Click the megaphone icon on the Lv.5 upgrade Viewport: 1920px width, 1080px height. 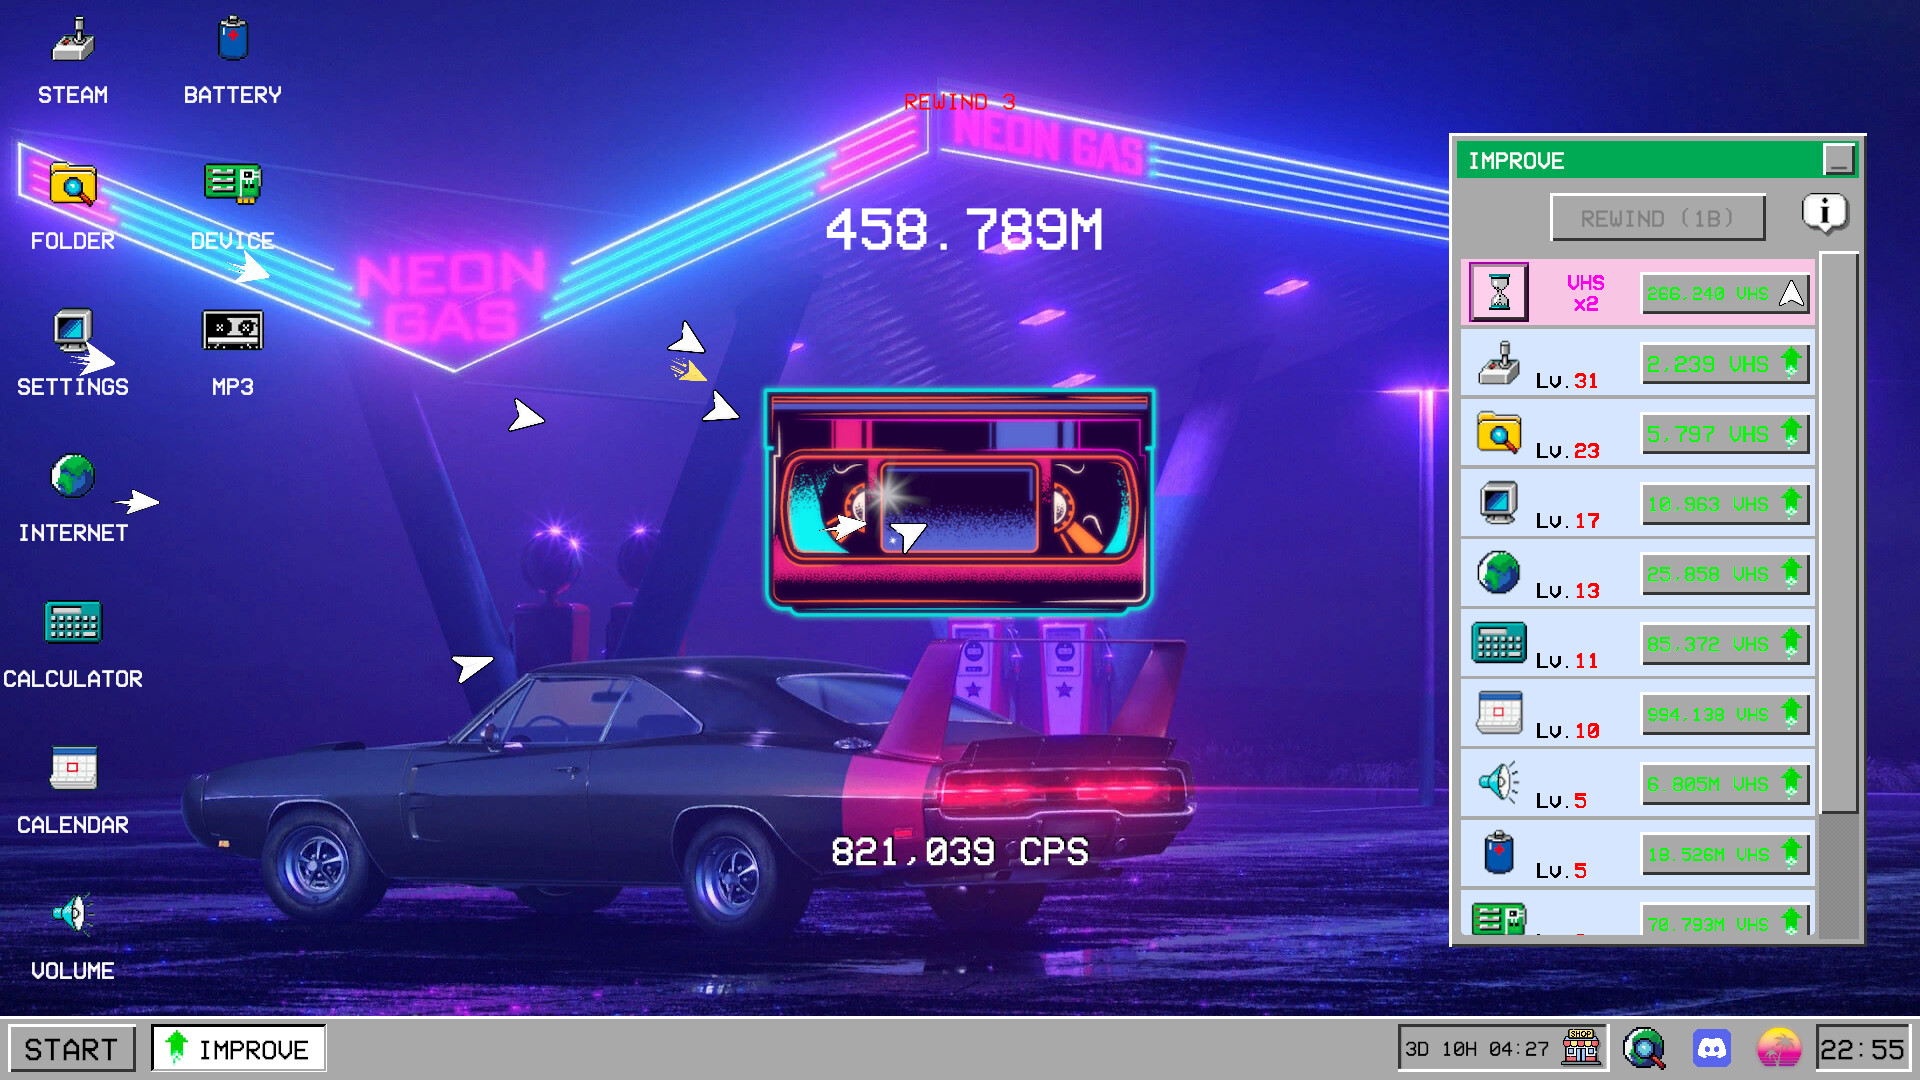click(1497, 783)
